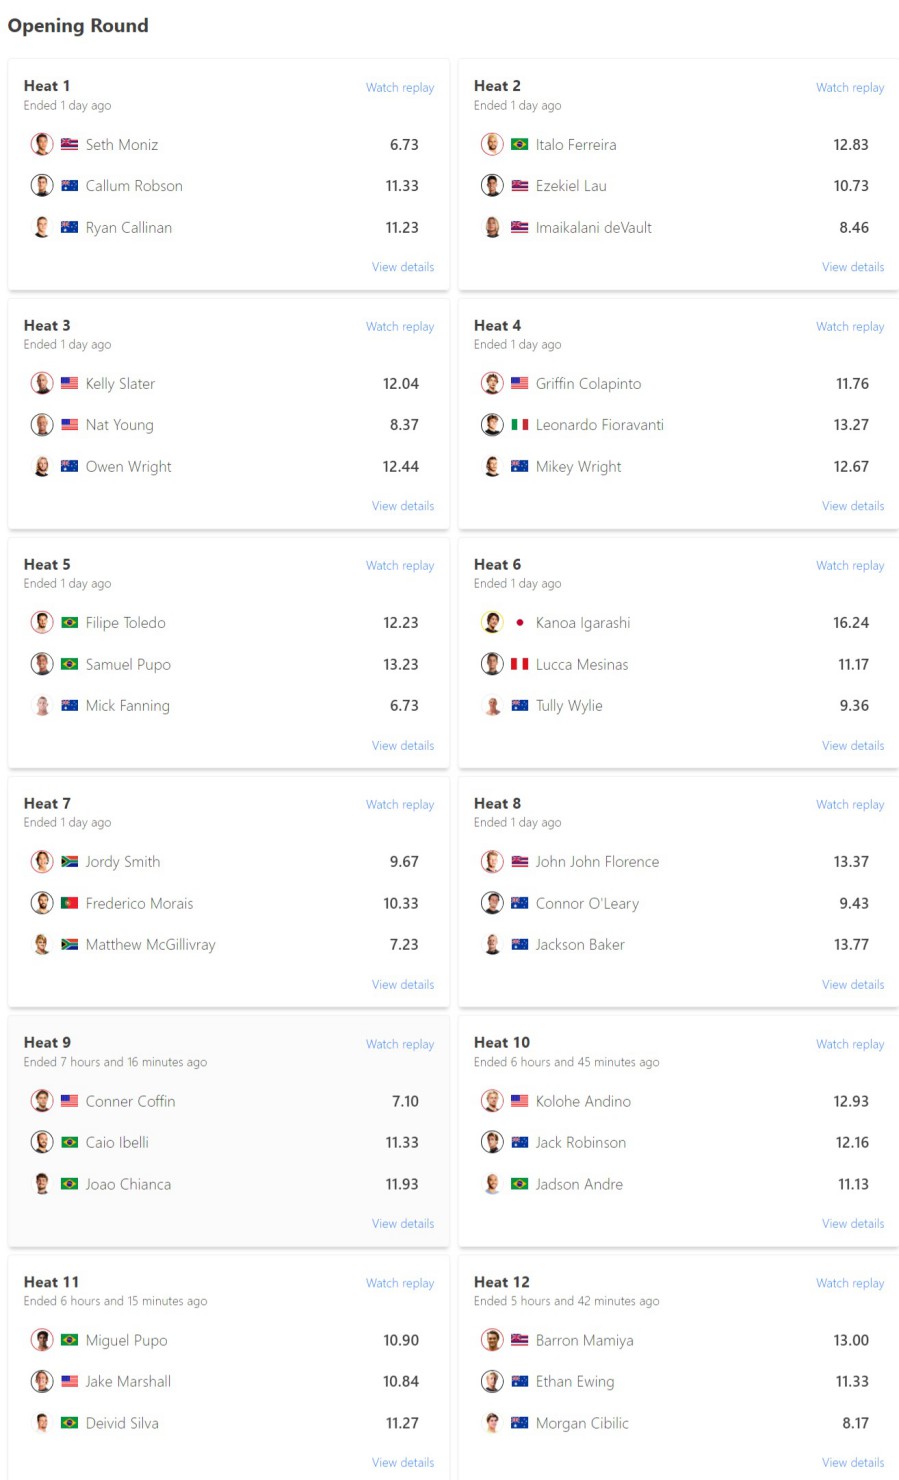This screenshot has height=1480, width=899.
Task: Click the Italian flag beside Leonardo Fioravanti
Action: pyautogui.click(x=520, y=425)
